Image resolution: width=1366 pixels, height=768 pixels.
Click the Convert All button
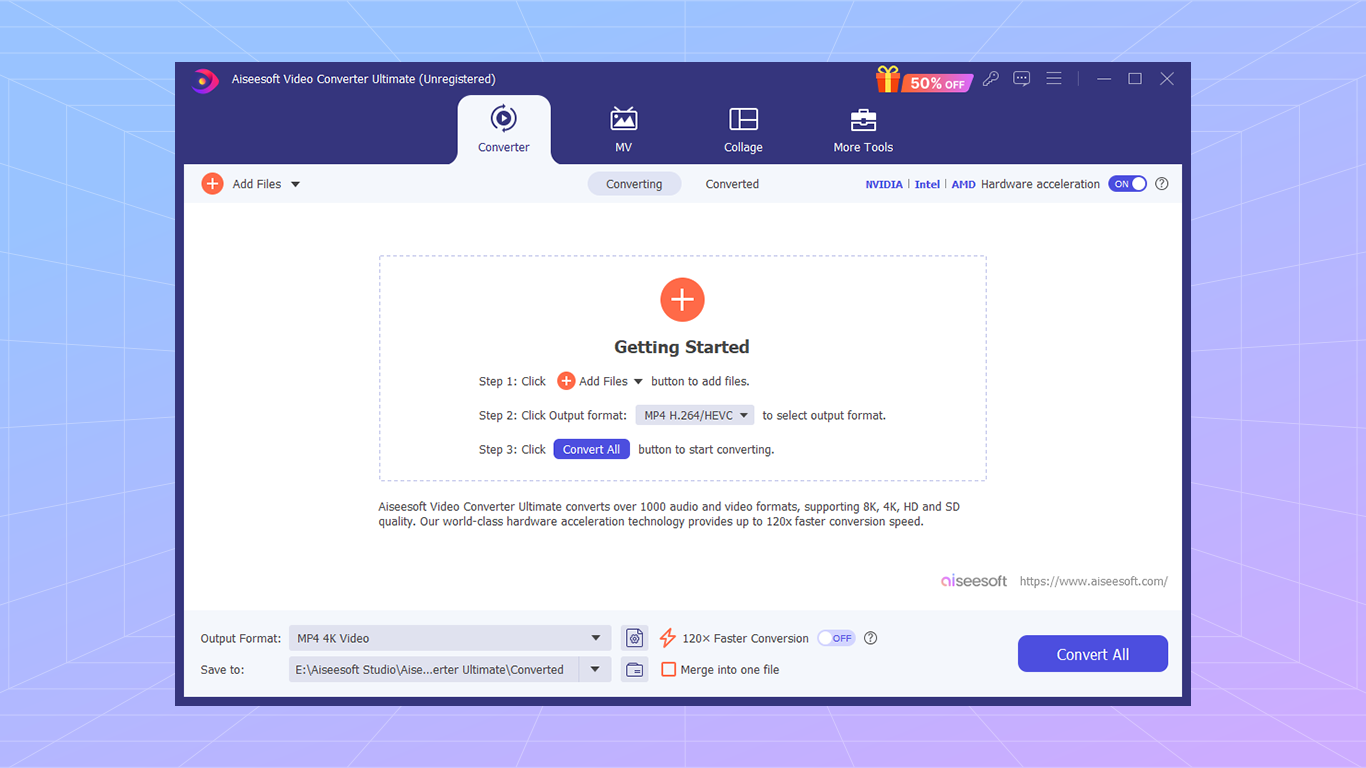(x=1092, y=653)
